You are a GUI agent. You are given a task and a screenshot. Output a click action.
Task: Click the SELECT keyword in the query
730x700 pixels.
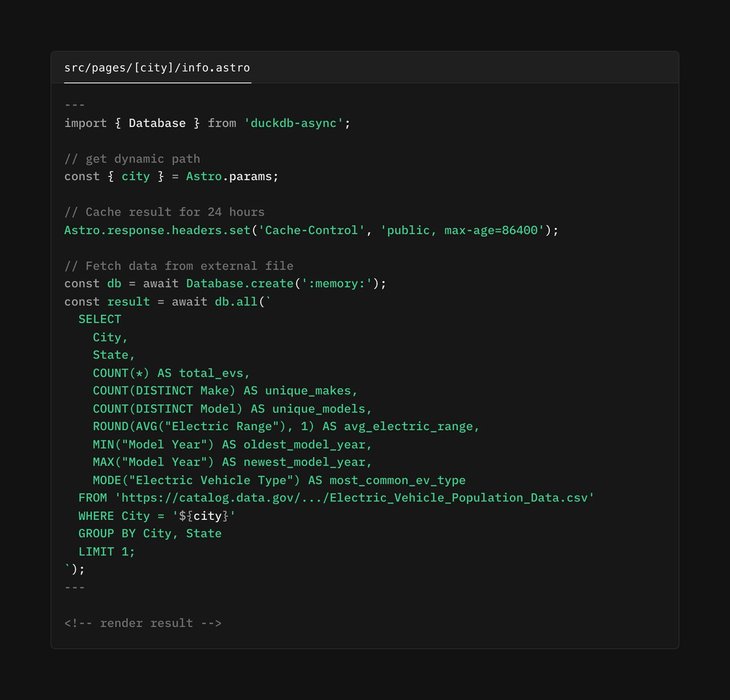pos(100,319)
